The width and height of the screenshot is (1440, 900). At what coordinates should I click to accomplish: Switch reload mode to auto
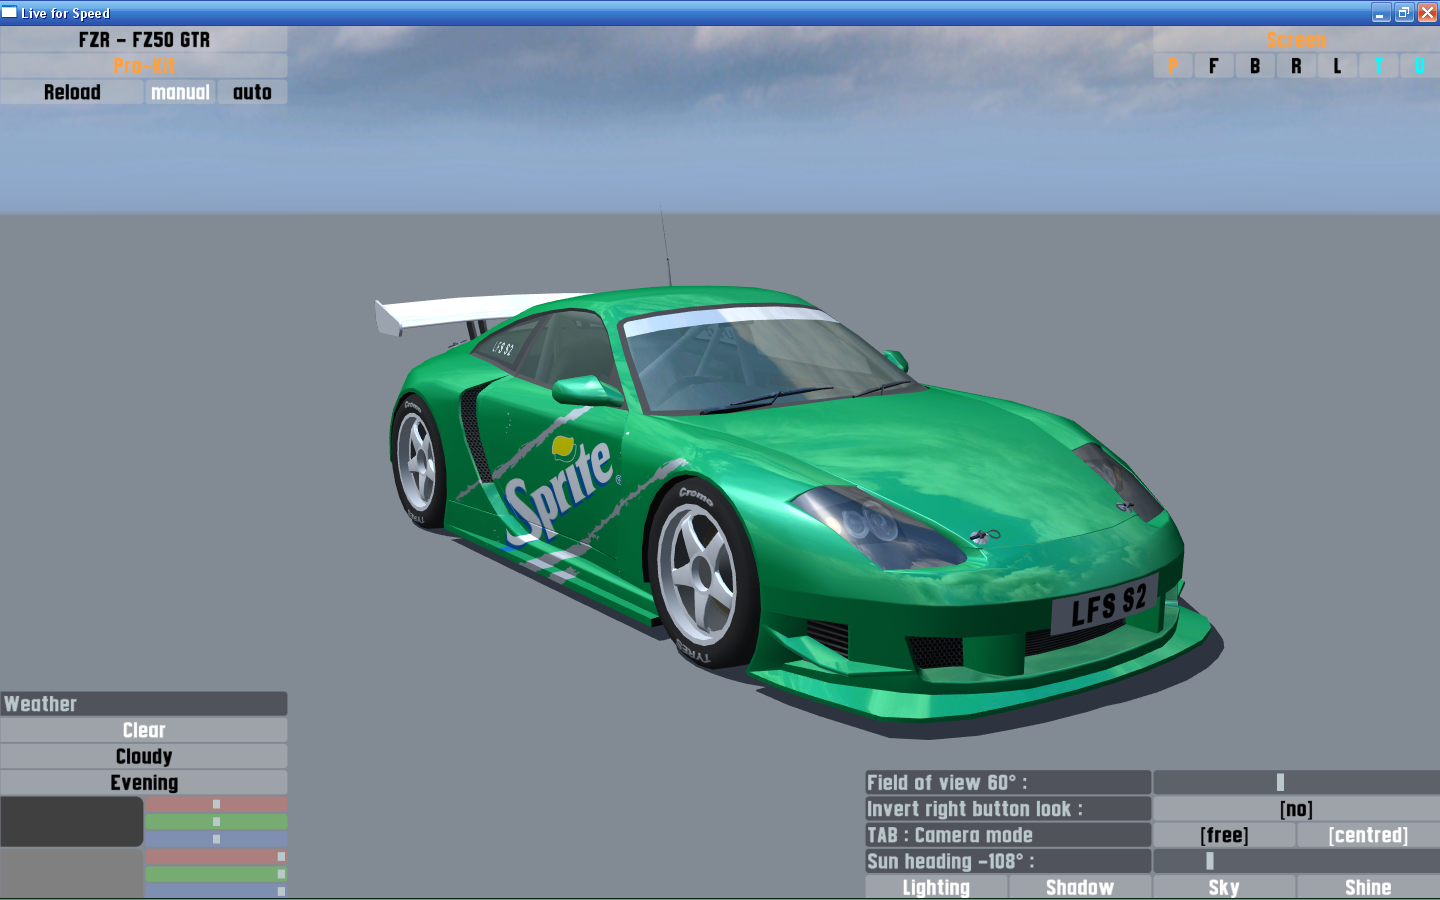(x=252, y=92)
